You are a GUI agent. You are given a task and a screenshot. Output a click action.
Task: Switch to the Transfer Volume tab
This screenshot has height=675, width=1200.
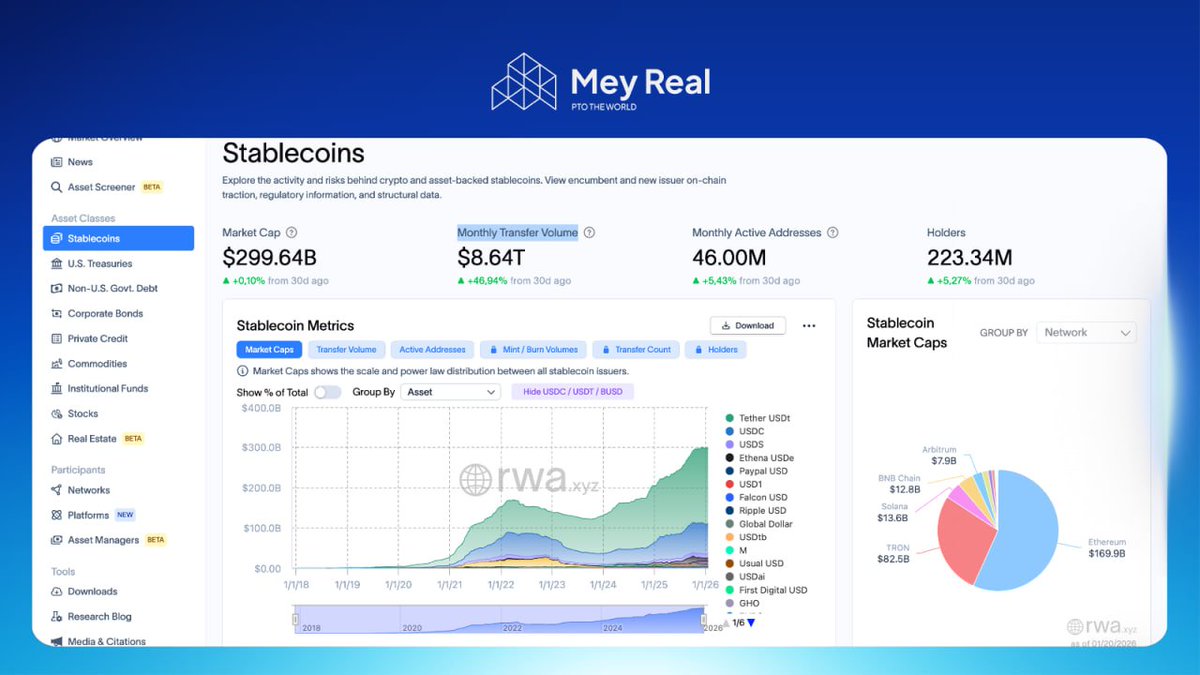346,350
